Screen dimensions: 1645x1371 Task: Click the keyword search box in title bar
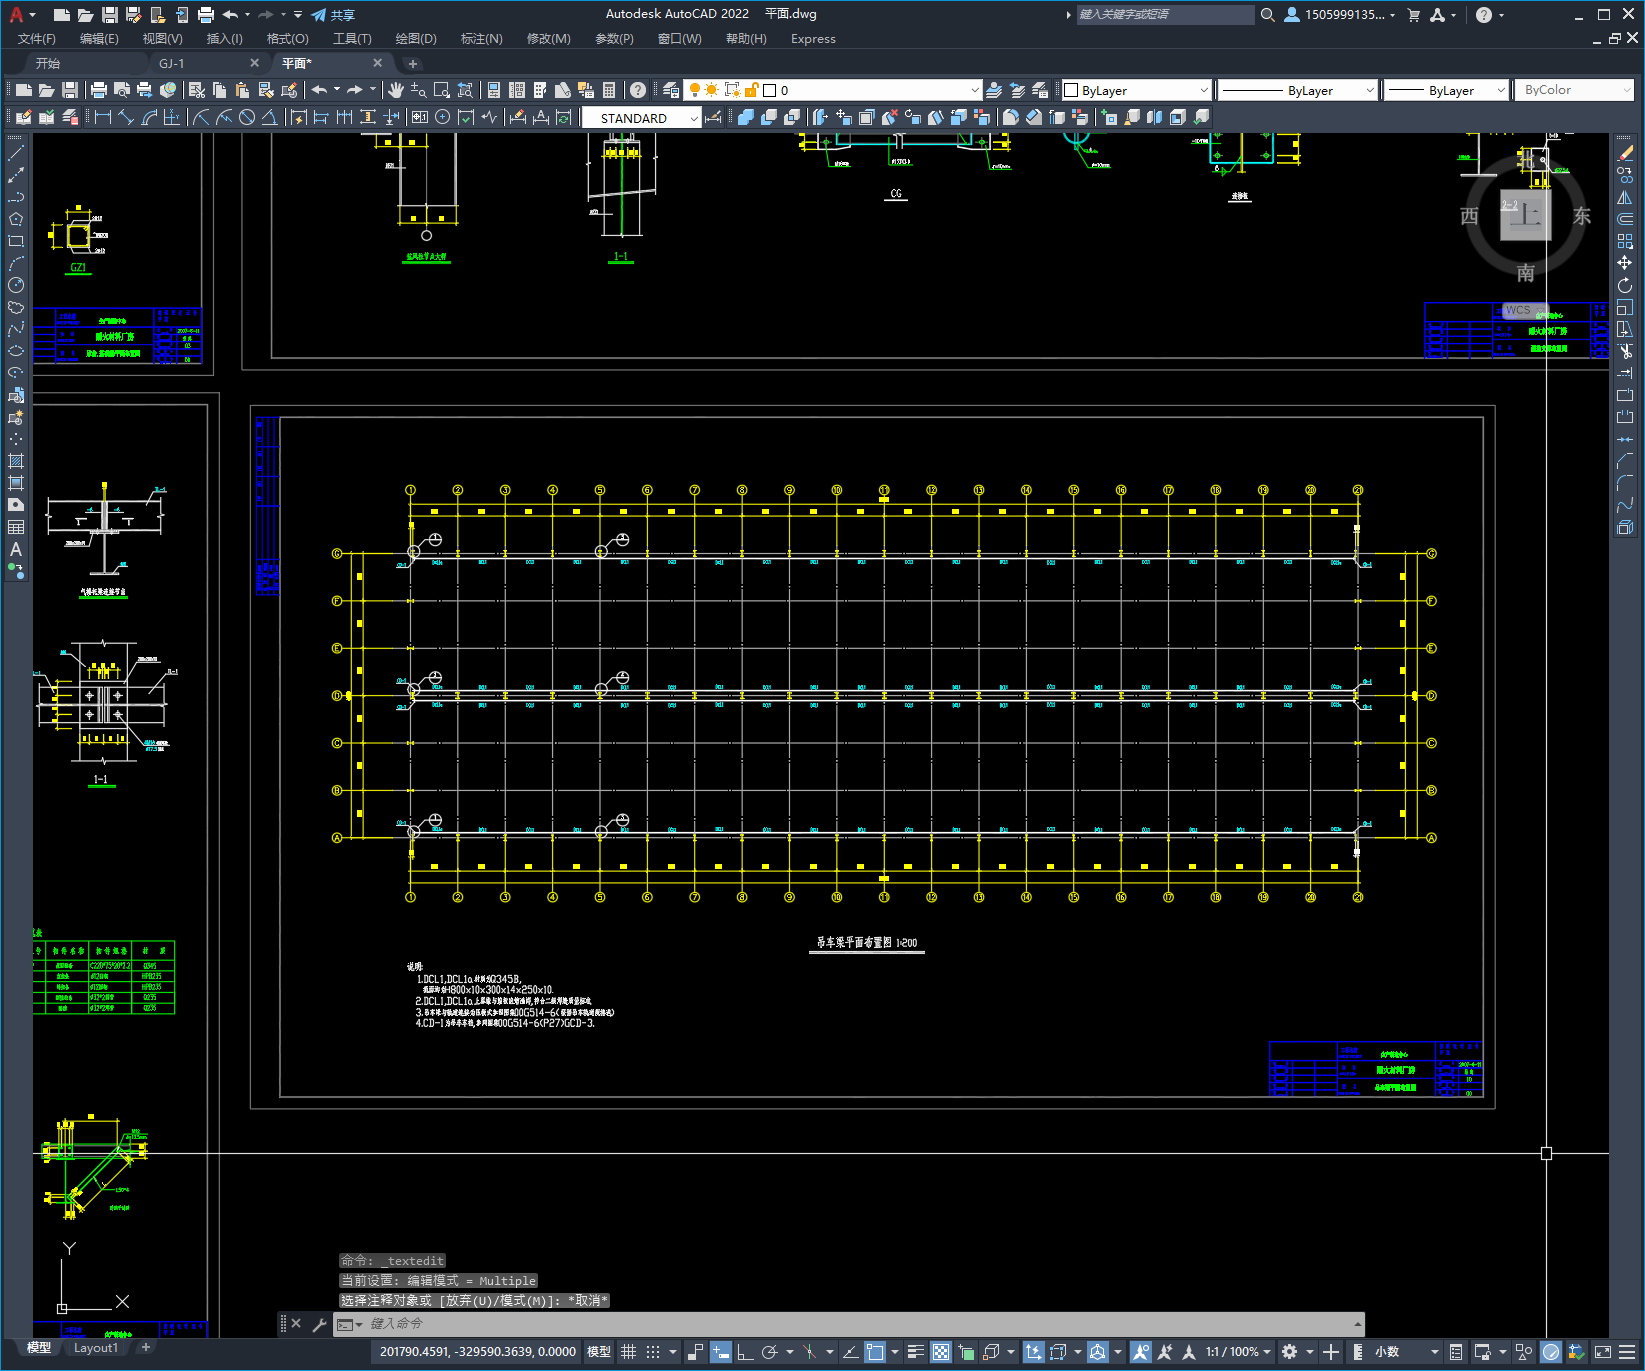1165,15
